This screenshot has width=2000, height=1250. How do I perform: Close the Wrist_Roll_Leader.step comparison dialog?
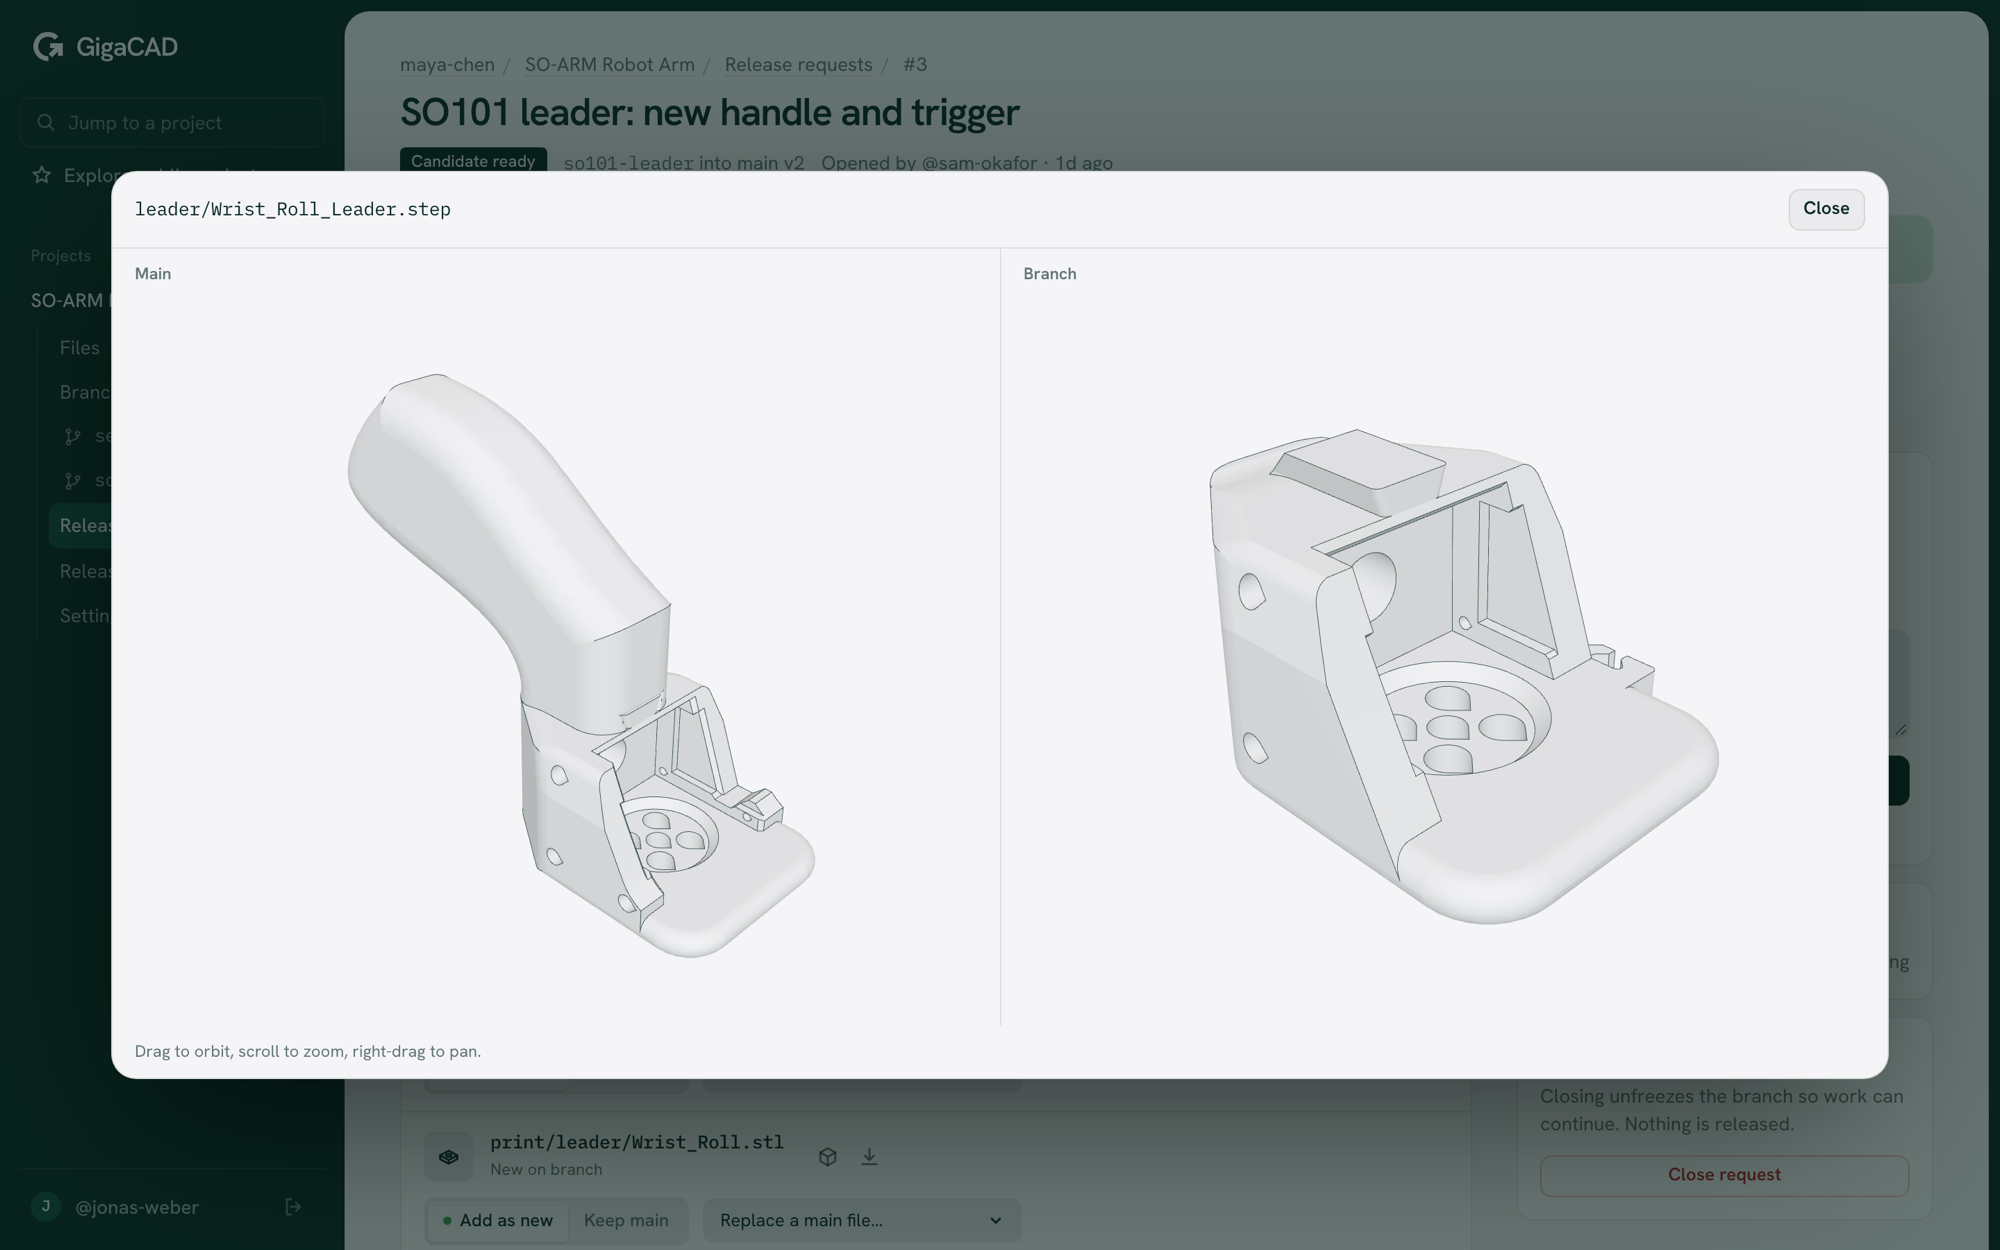click(1826, 209)
